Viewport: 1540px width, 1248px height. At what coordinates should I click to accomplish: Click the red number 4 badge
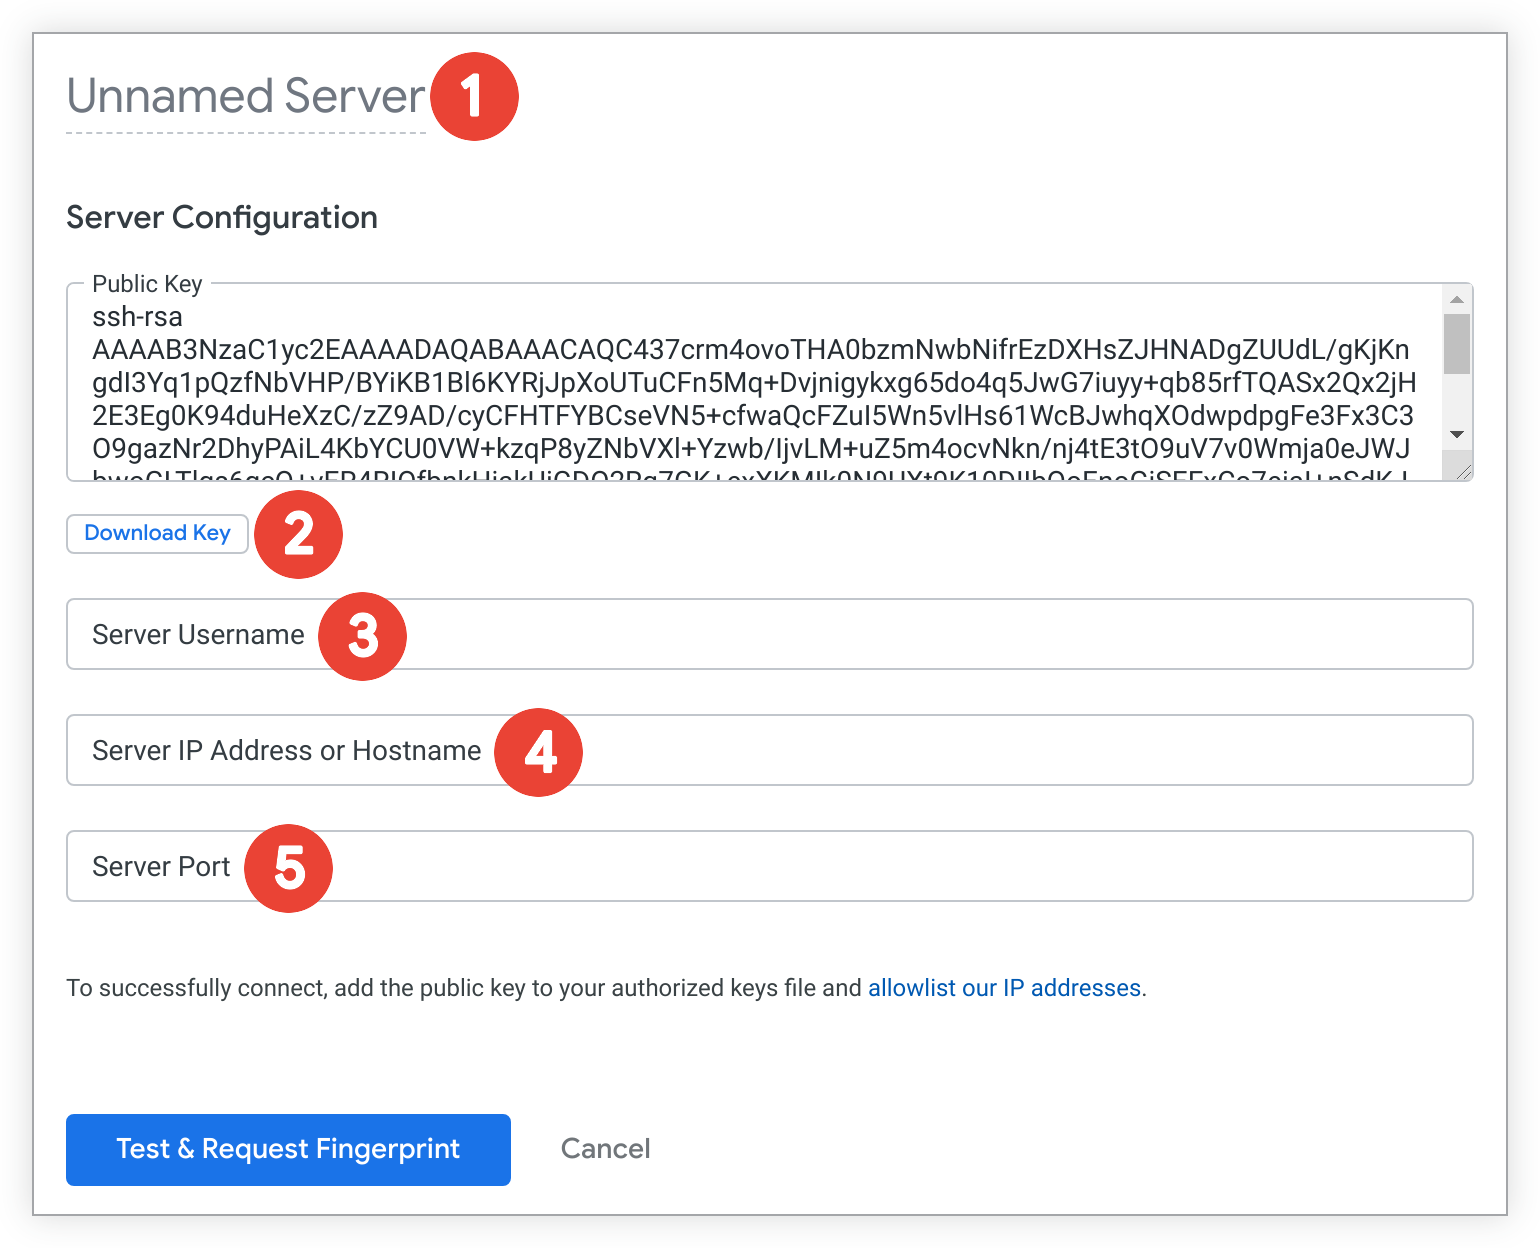click(x=539, y=752)
